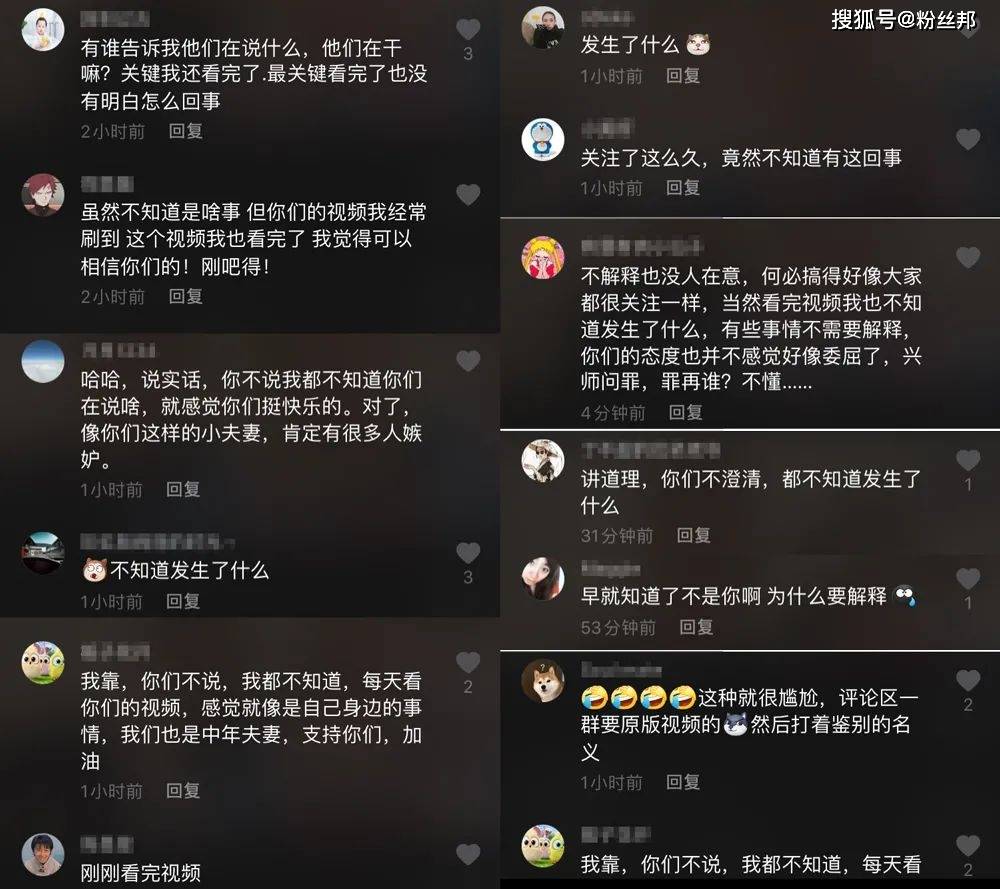The image size is (1000, 889).
Task: Open the Shiba Inu dog avatar profile
Action: point(543,680)
